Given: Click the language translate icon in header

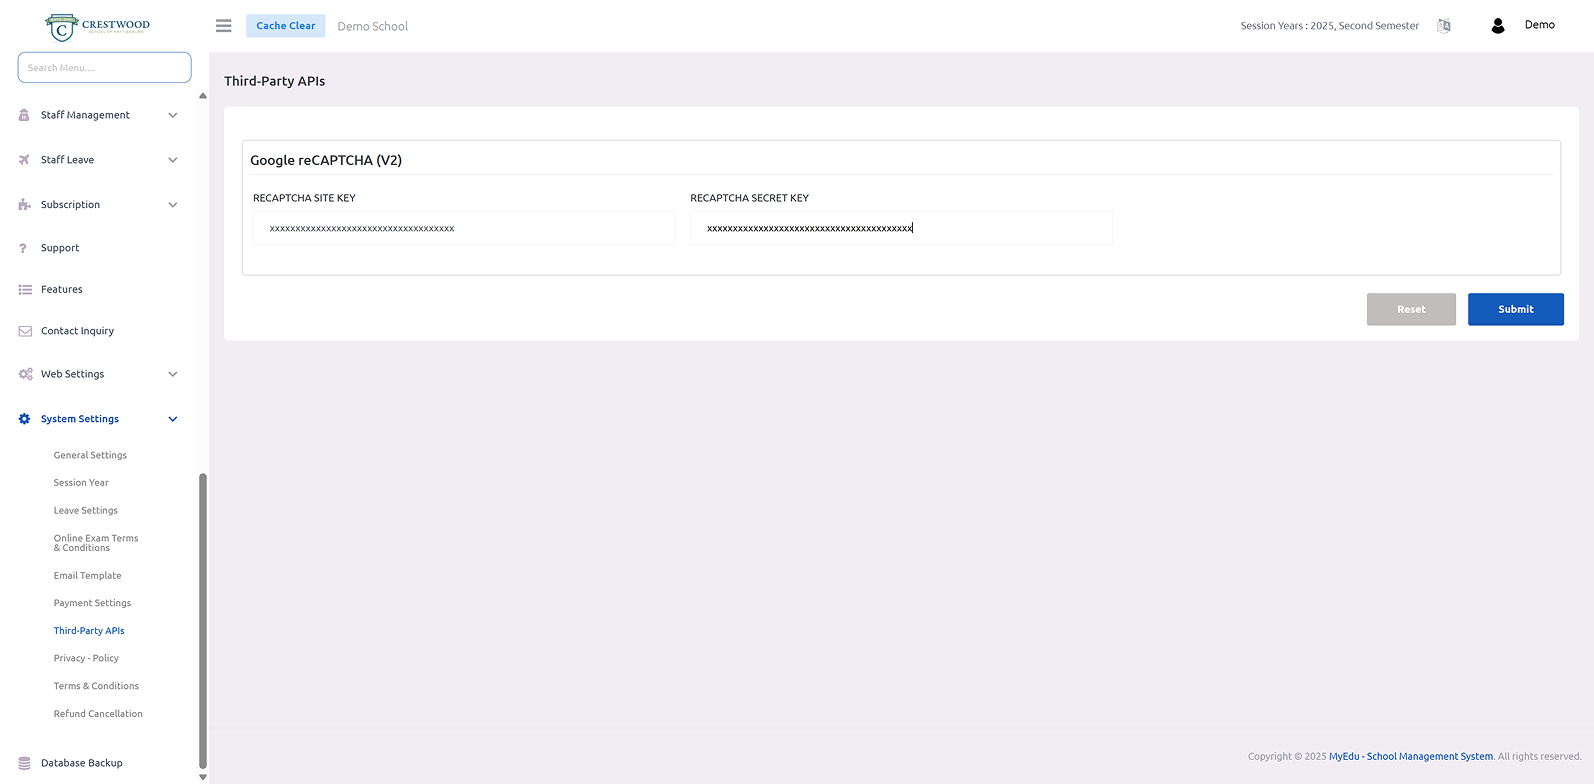Looking at the screenshot, I should tap(1443, 26).
